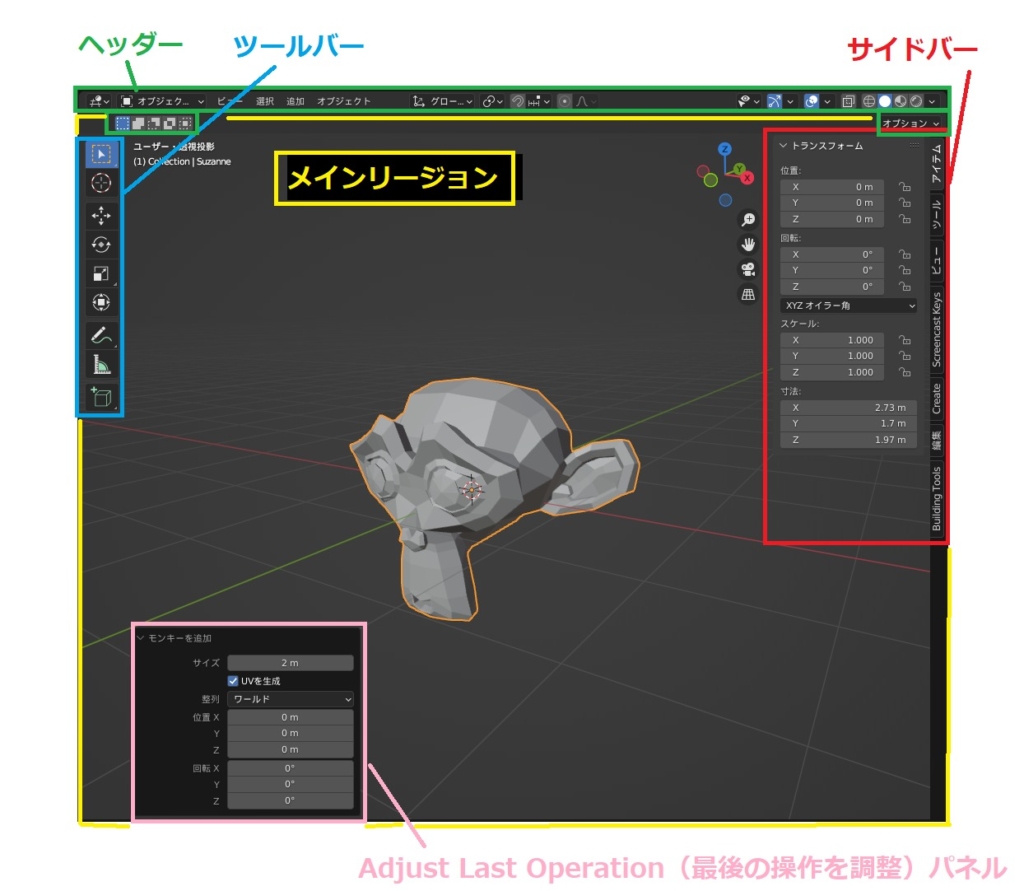Open the ワールド alignment dropdown

coord(290,698)
